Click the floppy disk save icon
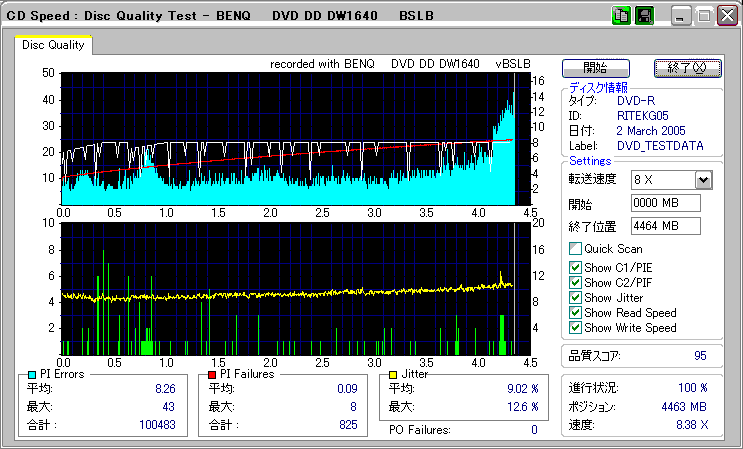743x449 pixels. point(644,16)
